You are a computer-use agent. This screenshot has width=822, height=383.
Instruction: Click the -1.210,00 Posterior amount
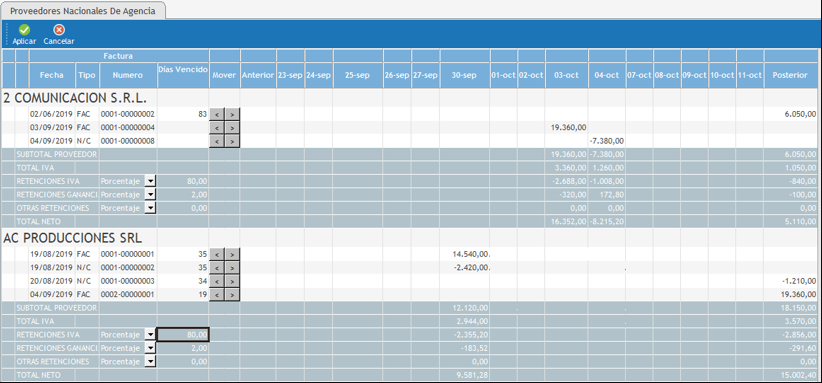coord(798,281)
